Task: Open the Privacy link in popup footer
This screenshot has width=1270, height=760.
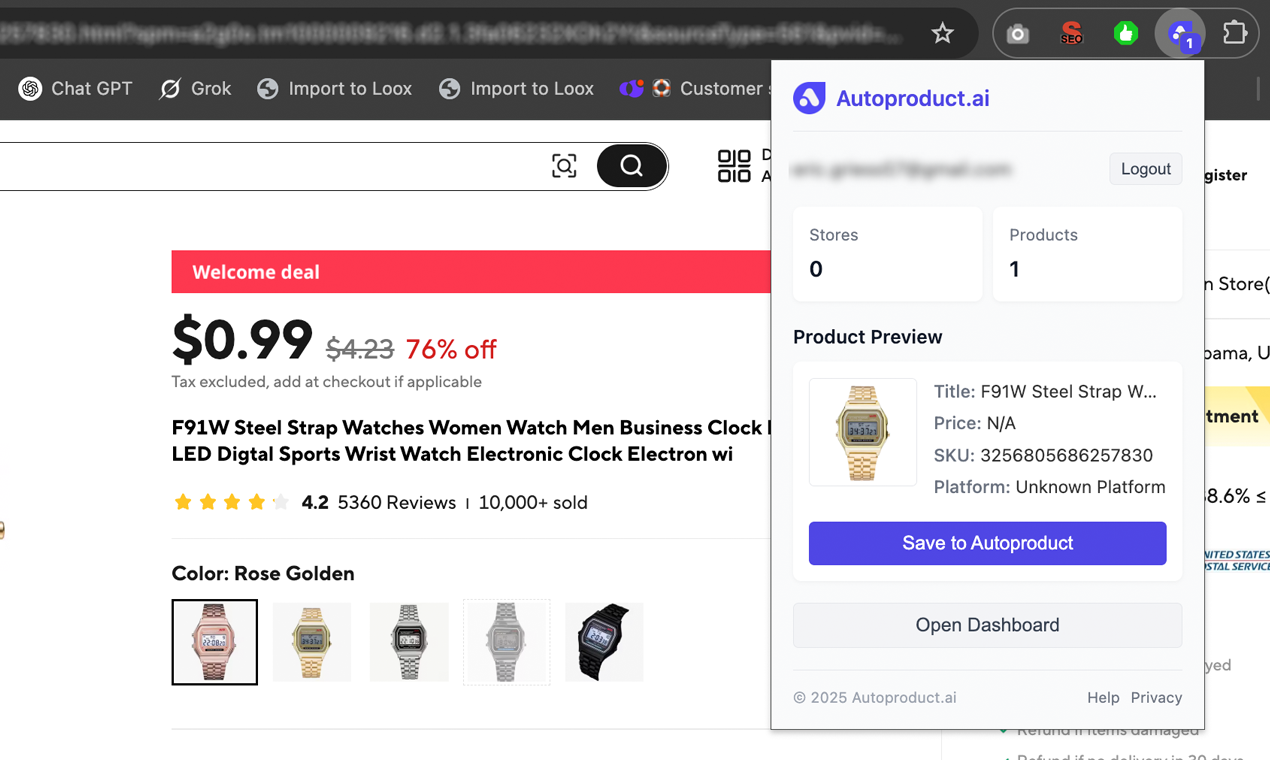Action: click(x=1156, y=698)
